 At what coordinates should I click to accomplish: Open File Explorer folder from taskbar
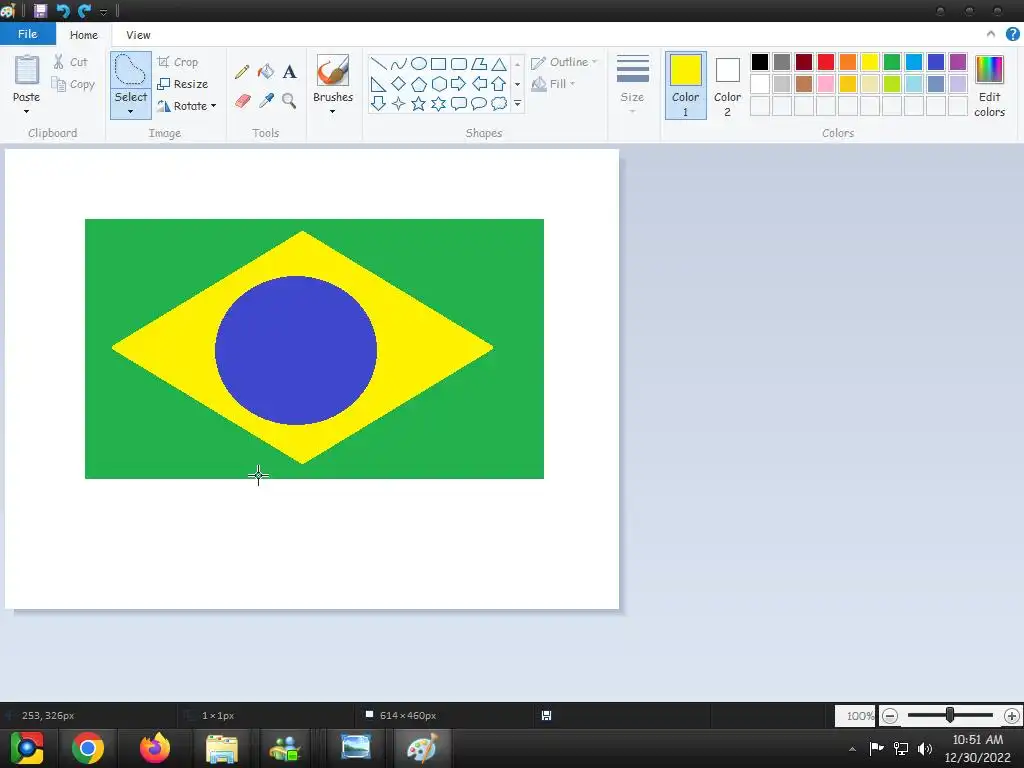(x=222, y=748)
